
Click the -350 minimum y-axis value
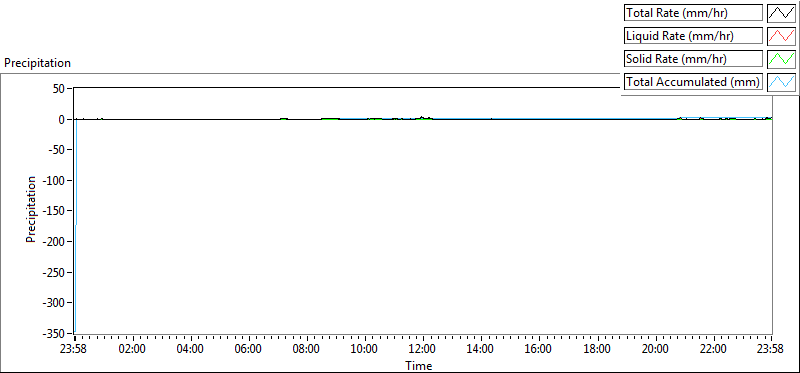[x=54, y=334]
